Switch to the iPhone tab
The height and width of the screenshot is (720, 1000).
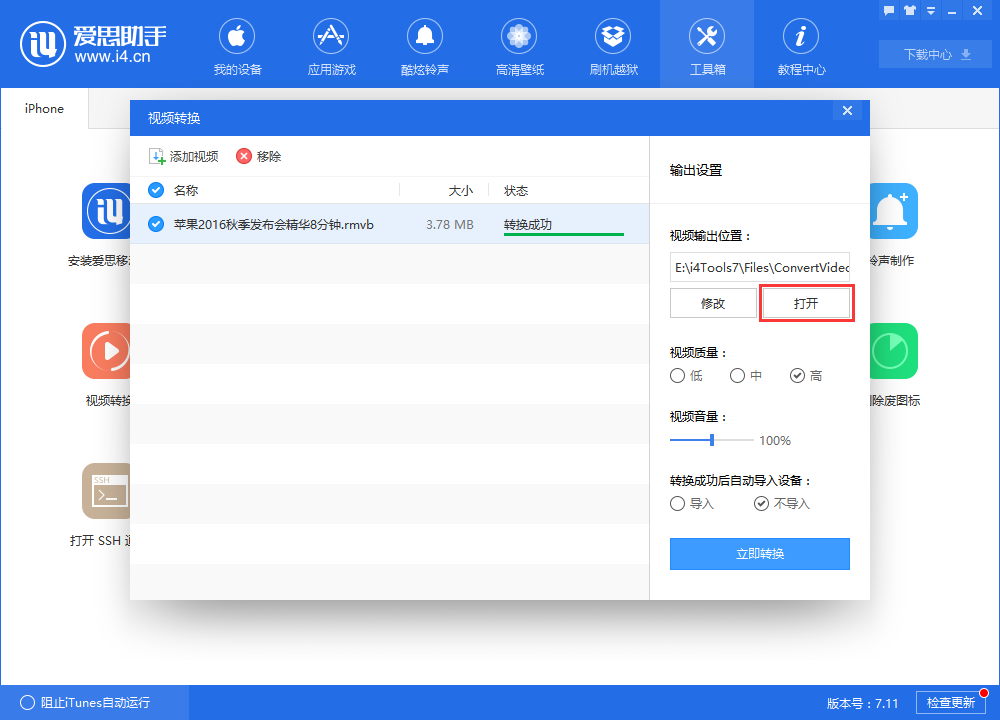(44, 108)
